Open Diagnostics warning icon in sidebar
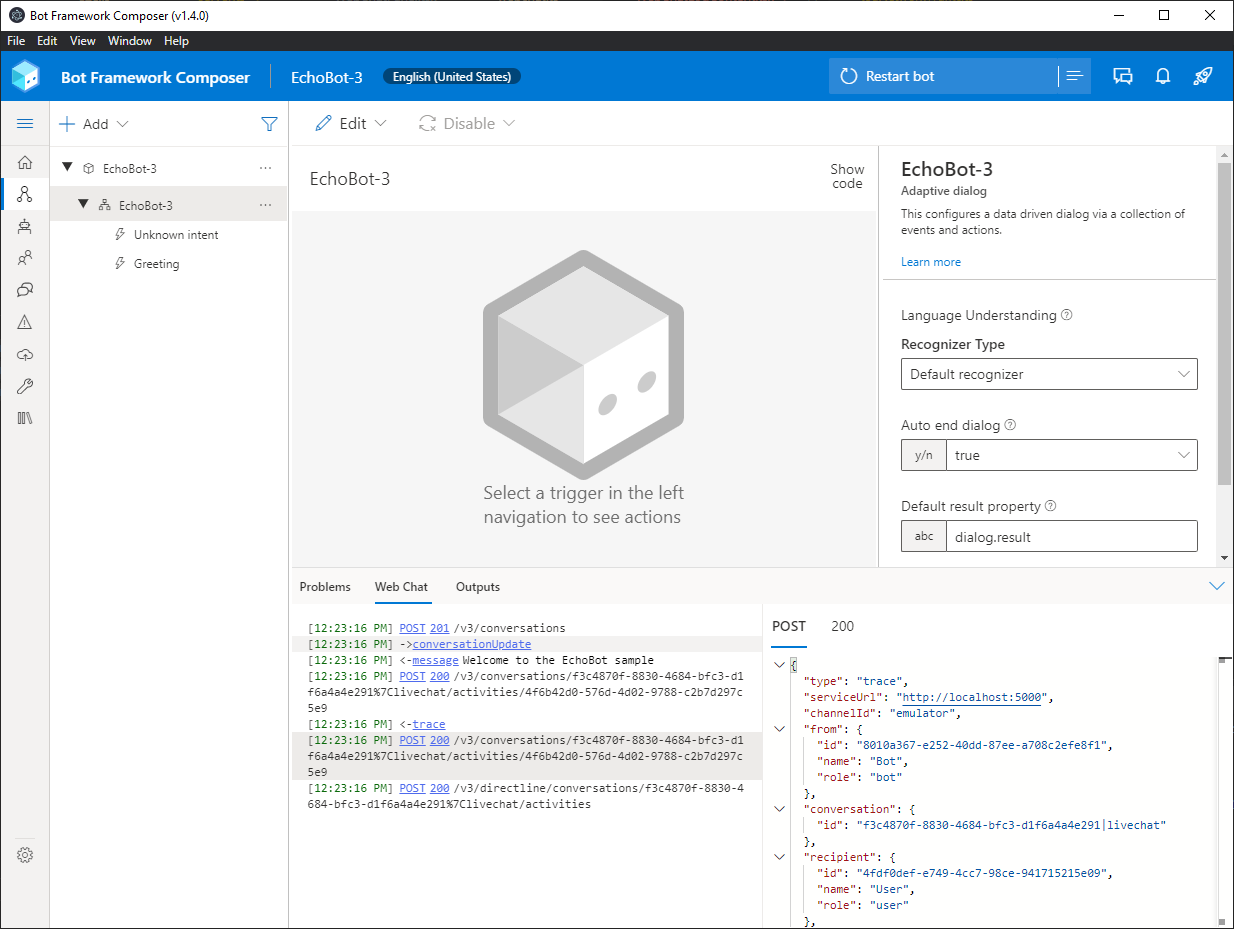The height and width of the screenshot is (929, 1234). pyautogui.click(x=25, y=322)
